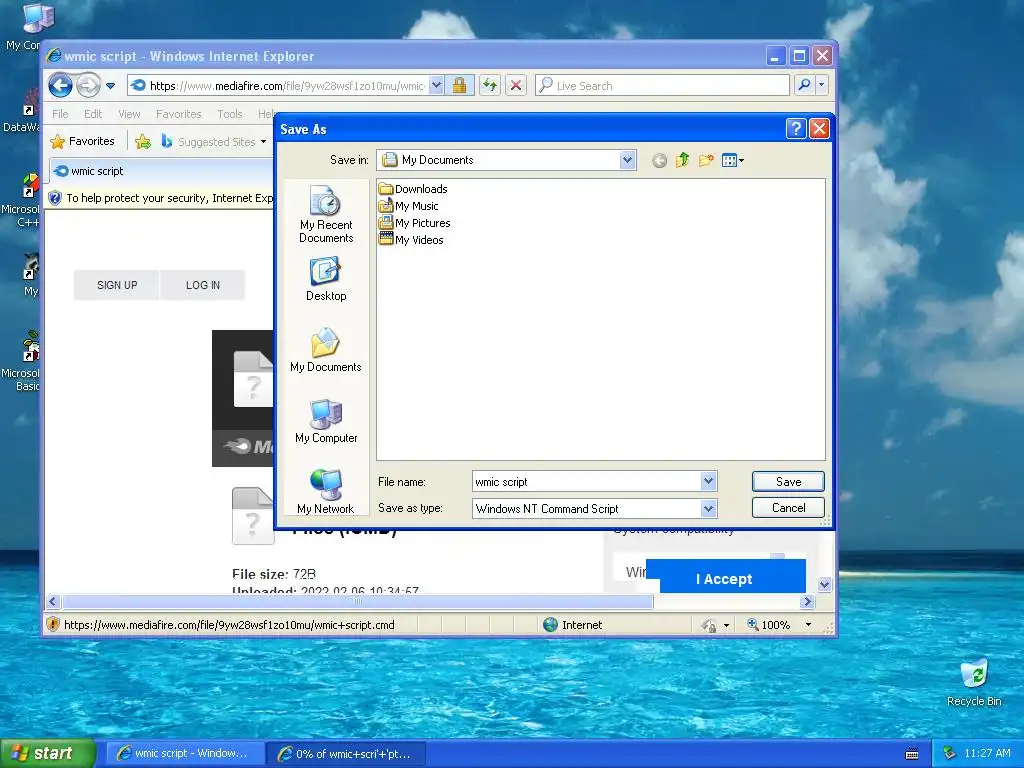Click the Forward arrow in Internet Explorer
Viewport: 1024px width, 768px height.
click(x=88, y=85)
